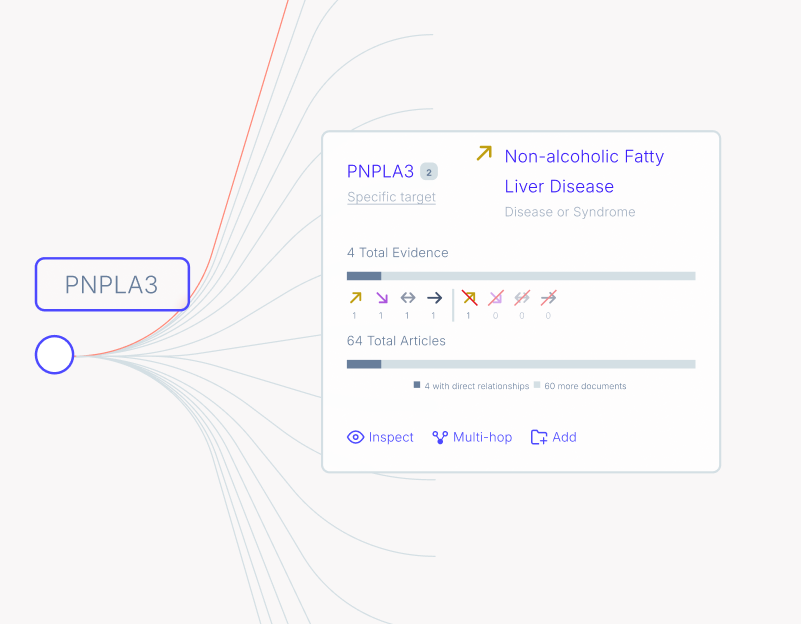Click the crossed-out bidirectional arrow icon

(522, 297)
